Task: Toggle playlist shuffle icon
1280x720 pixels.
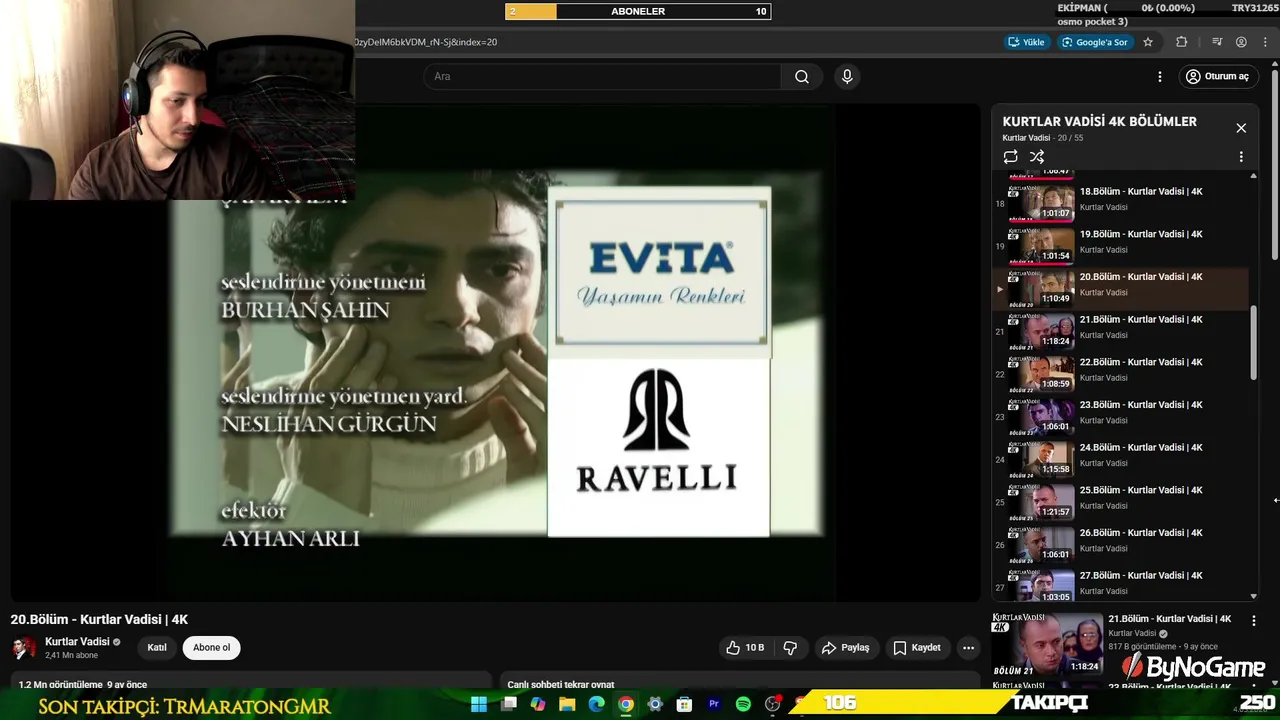Action: tap(1037, 157)
